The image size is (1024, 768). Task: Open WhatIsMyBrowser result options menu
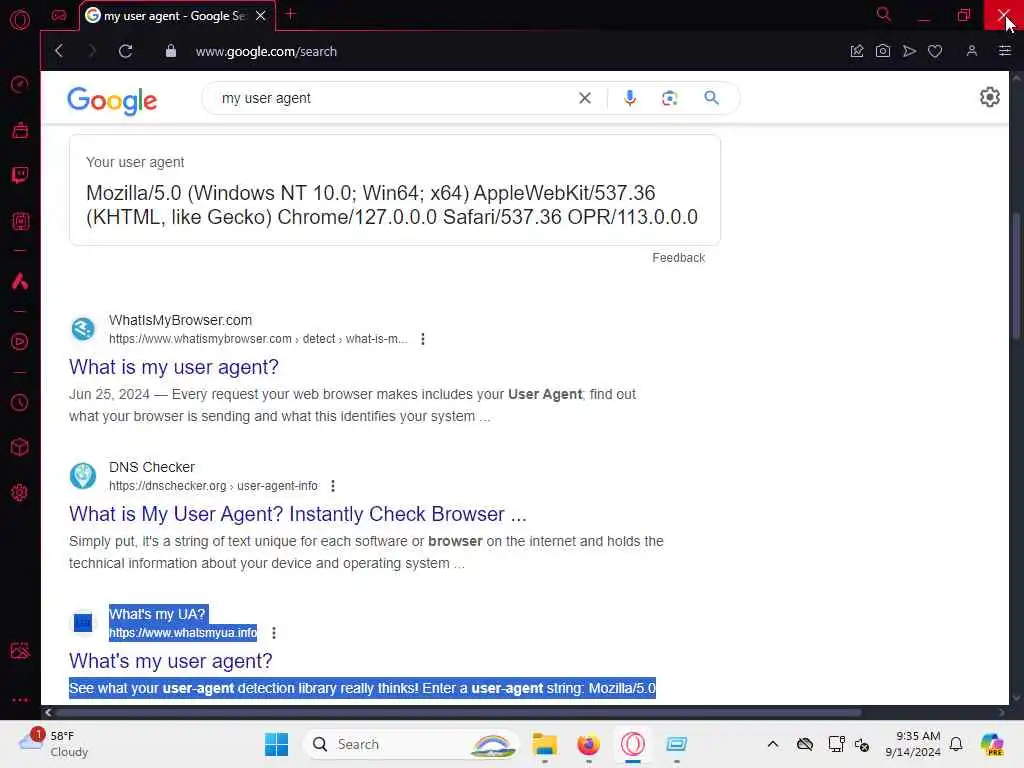423,339
